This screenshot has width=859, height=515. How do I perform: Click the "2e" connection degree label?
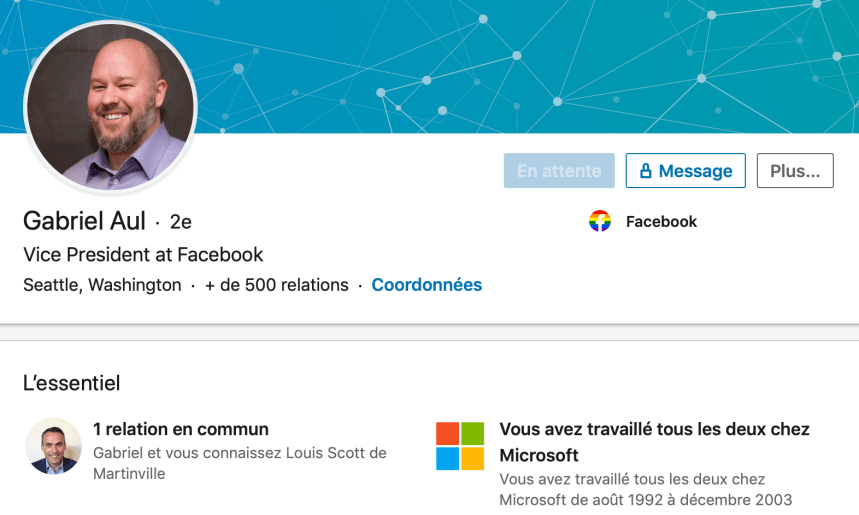pos(181,222)
